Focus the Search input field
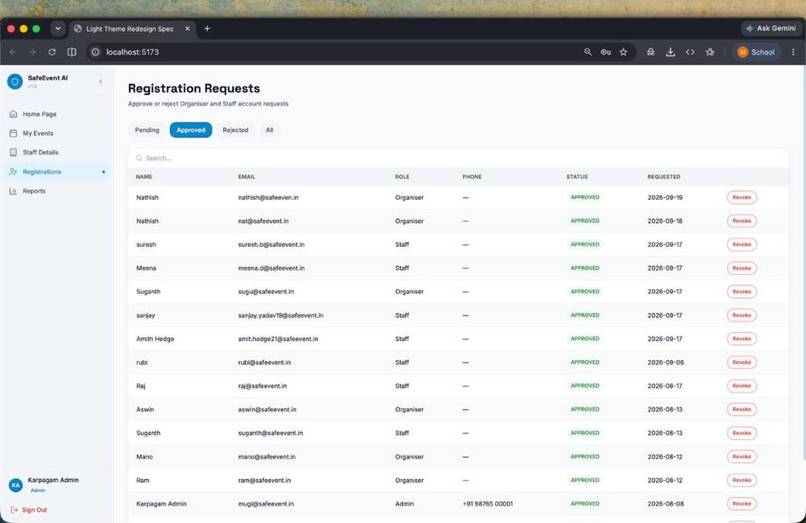The image size is (806, 523). tap(459, 158)
